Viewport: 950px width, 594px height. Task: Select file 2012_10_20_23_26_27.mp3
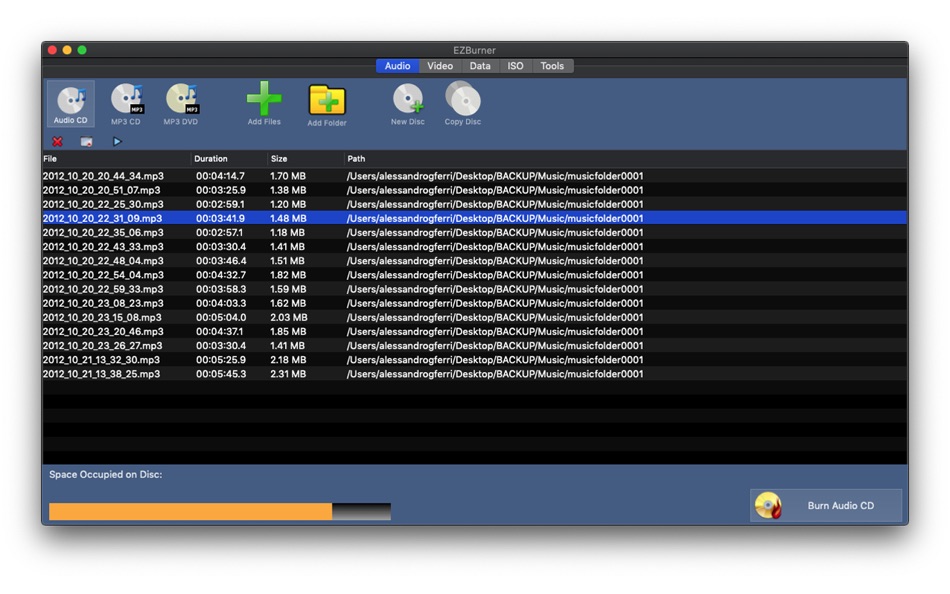tap(102, 345)
